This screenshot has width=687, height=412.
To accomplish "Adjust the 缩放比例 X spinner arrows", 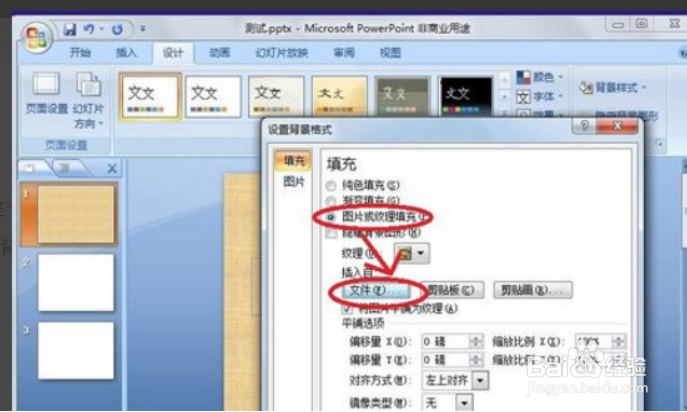I will pos(619,341).
